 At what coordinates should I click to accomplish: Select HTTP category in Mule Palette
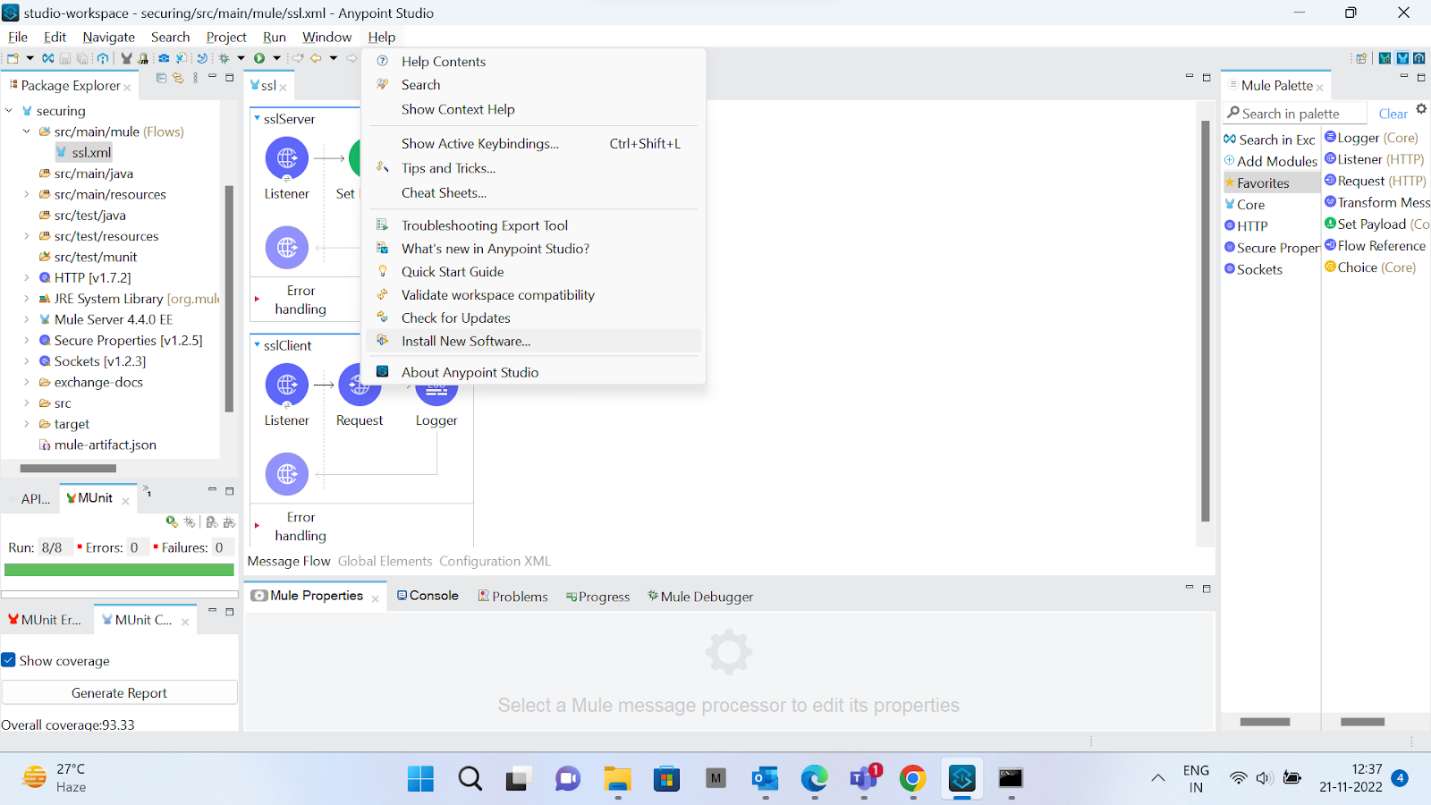tap(1246, 226)
